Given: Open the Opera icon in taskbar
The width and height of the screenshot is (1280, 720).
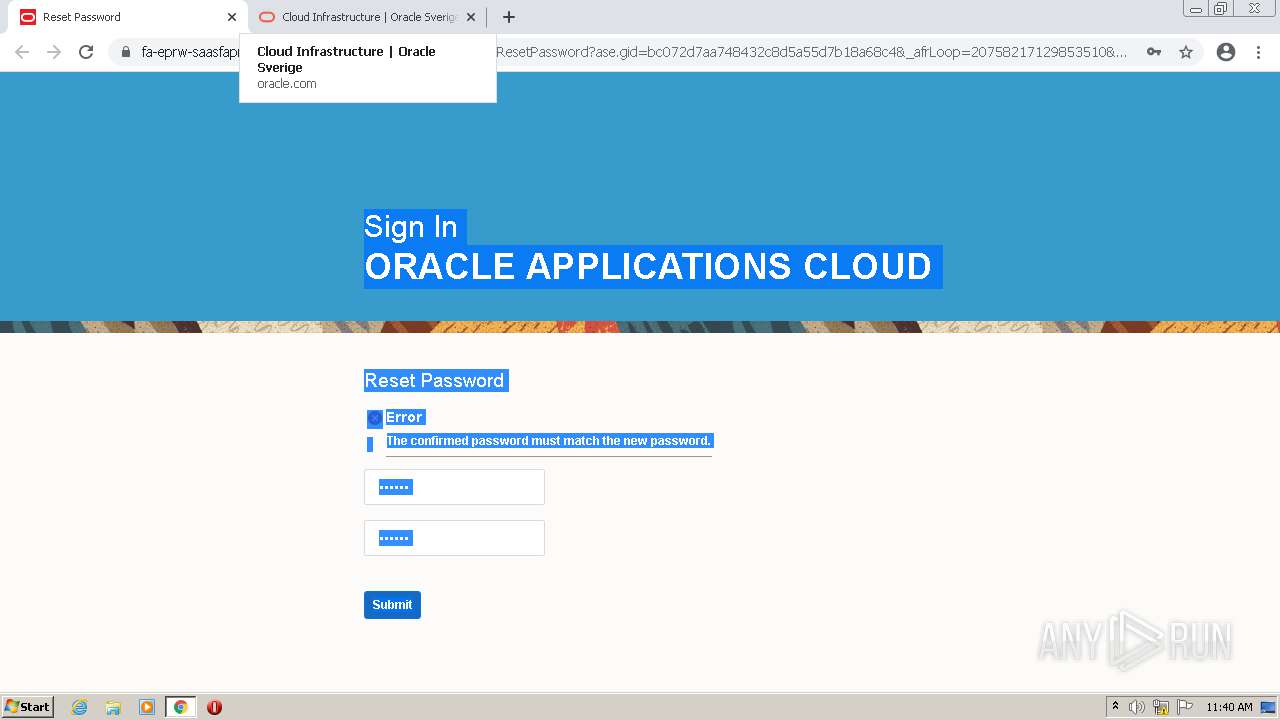Looking at the screenshot, I should click(x=214, y=707).
